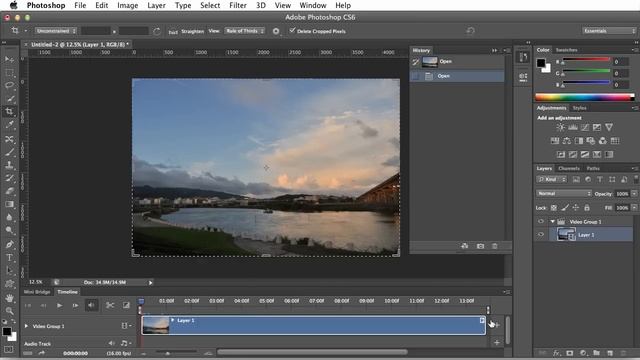Select the Layer 1 clip in timeline
The width and height of the screenshot is (640, 360).
pos(313,325)
